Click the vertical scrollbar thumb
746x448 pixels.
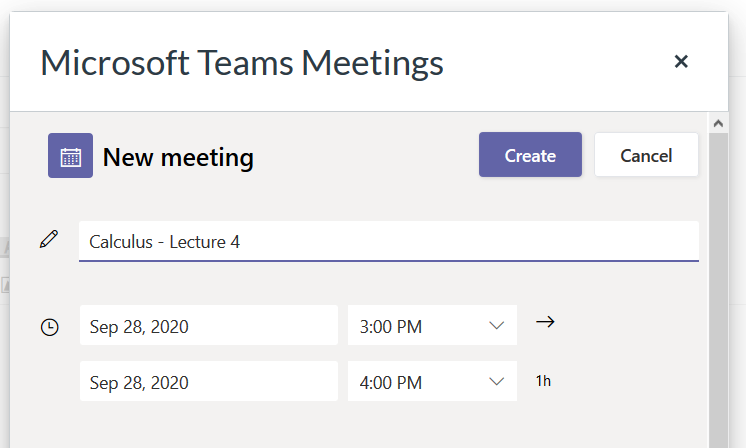click(x=718, y=291)
